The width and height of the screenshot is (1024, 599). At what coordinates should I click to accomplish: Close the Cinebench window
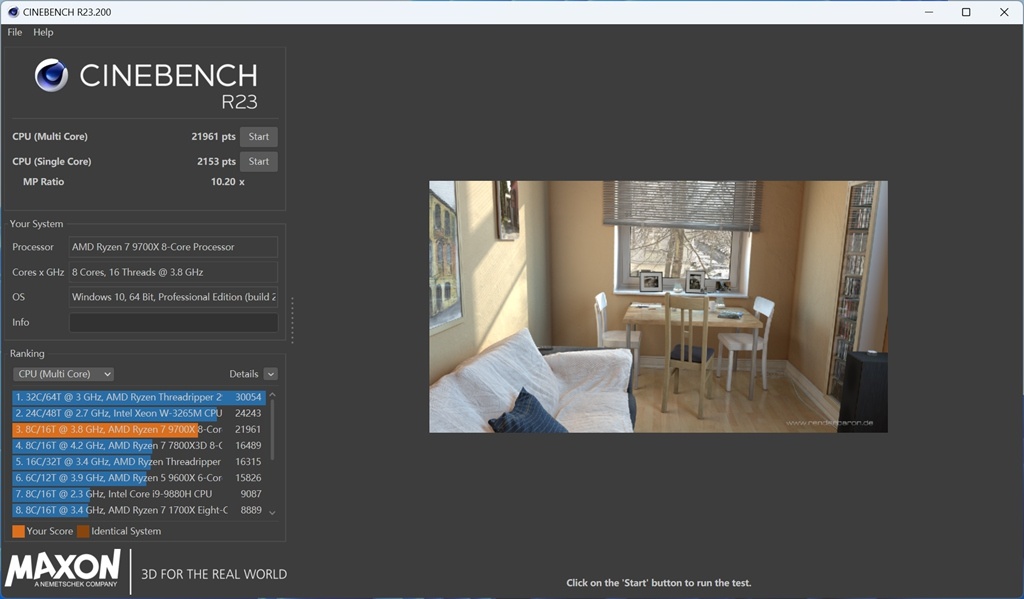[1004, 12]
